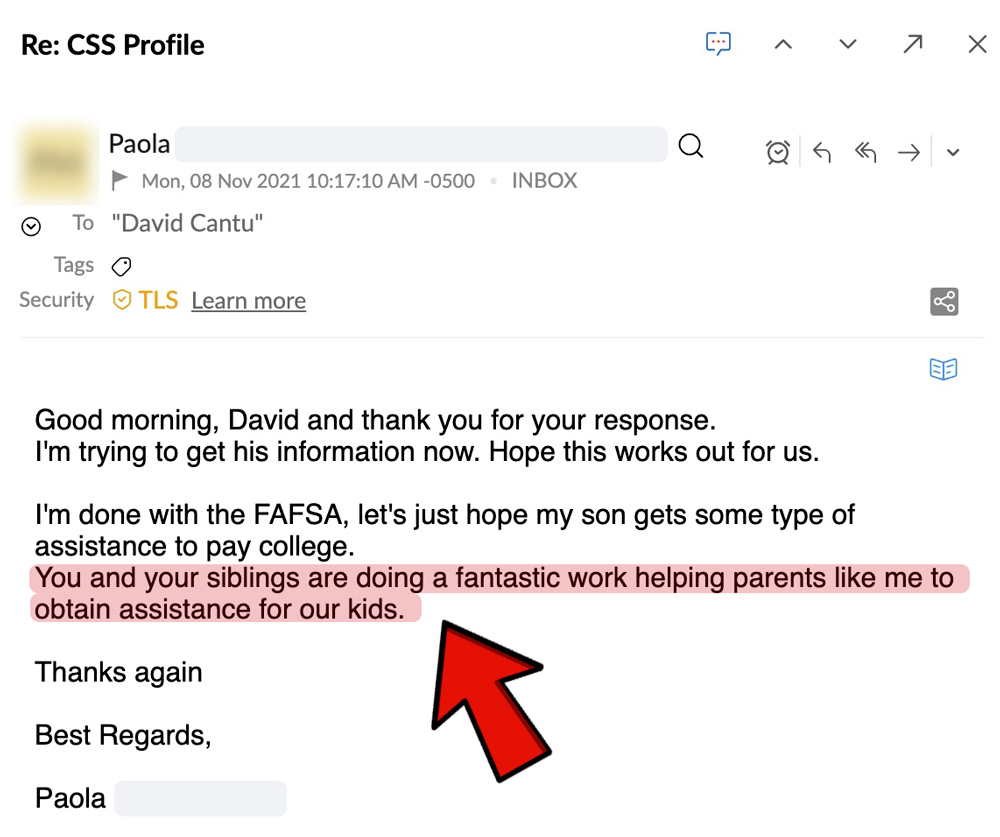Click Paola's blurred sender avatar
Screen dimensions: 1000x837
point(57,162)
